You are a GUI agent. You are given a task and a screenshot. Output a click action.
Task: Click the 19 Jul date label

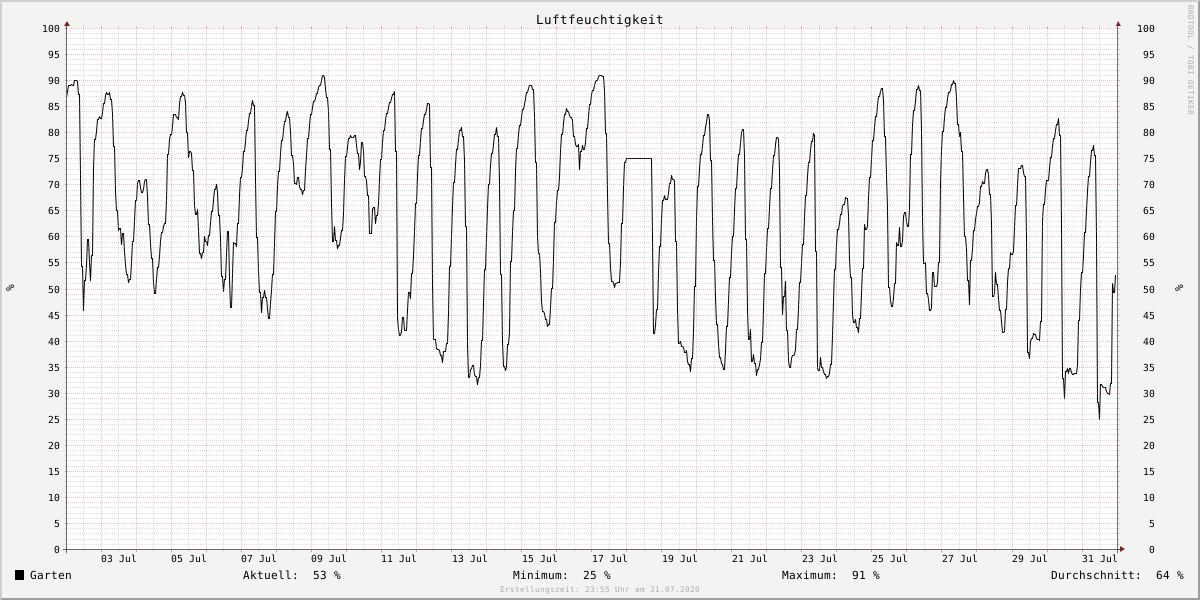click(x=680, y=559)
